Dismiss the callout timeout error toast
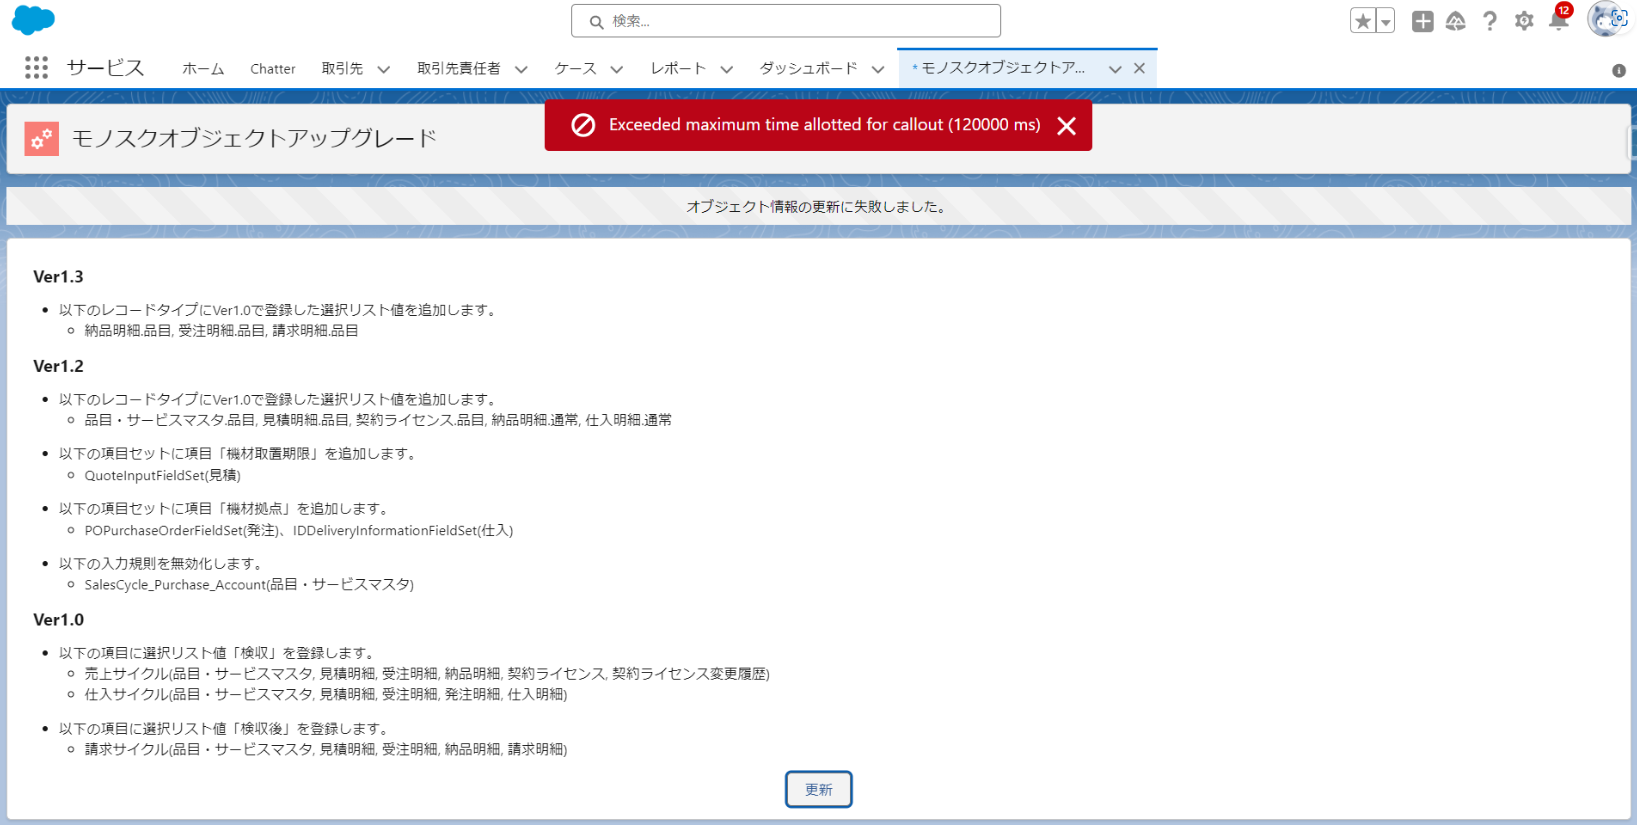 1067,126
